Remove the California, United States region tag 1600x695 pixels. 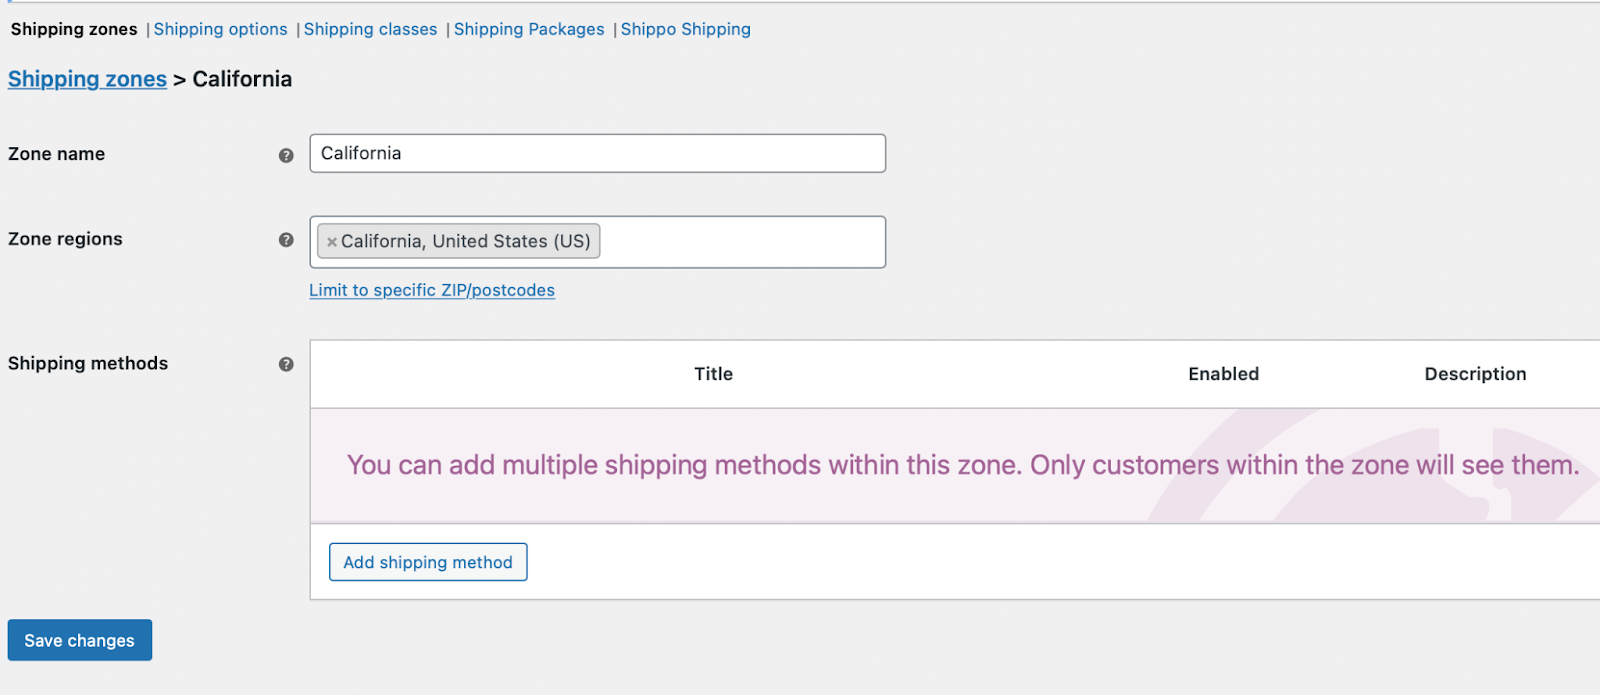[x=332, y=242]
